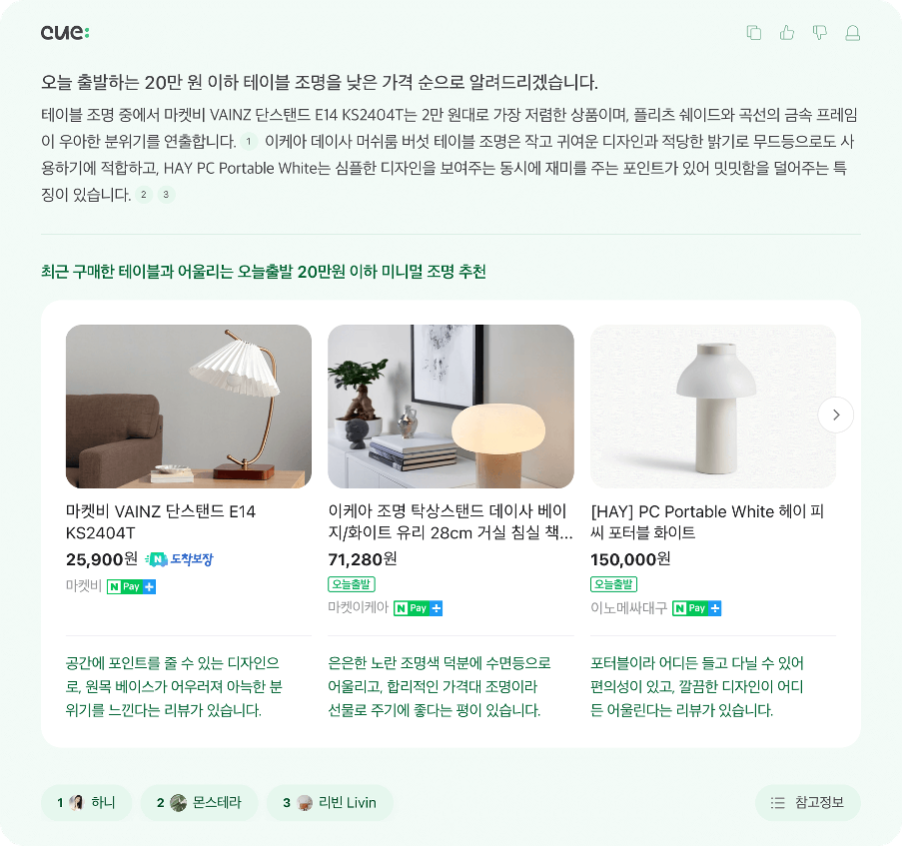
Task: Open source 1 하니
Action: click(86, 802)
